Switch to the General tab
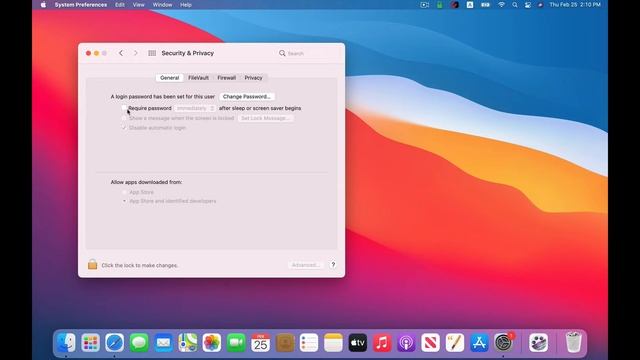640x360 pixels. point(169,78)
